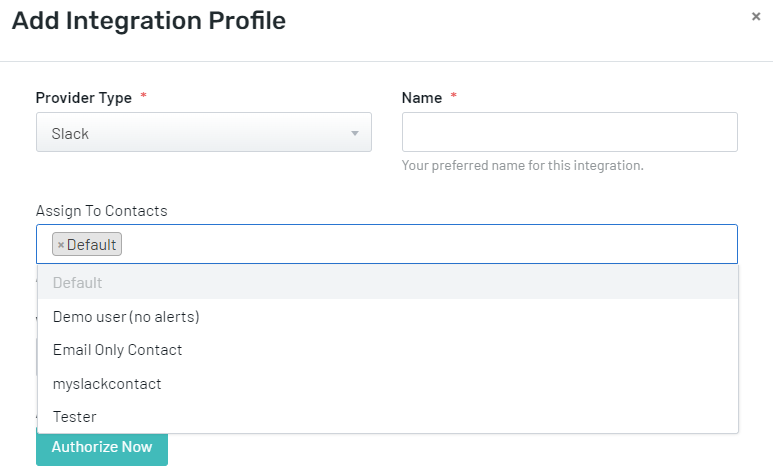Pick myslackcontact from the contacts list
Screen dimensions: 773x475
click(388, 383)
